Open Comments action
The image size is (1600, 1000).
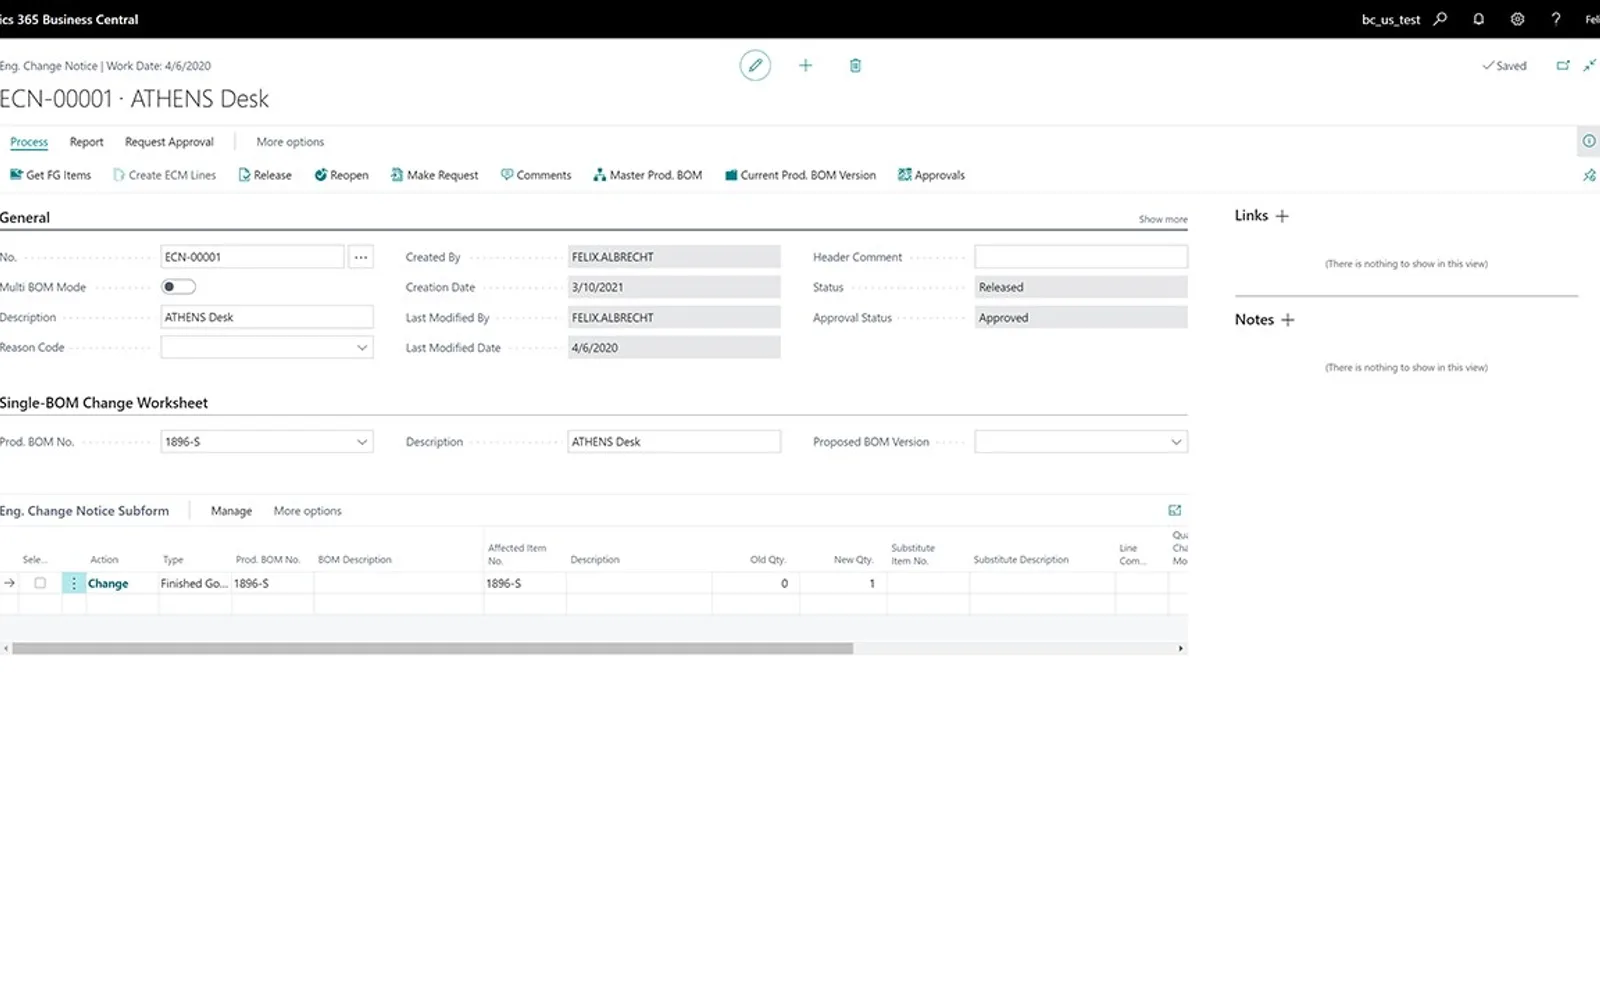point(536,175)
